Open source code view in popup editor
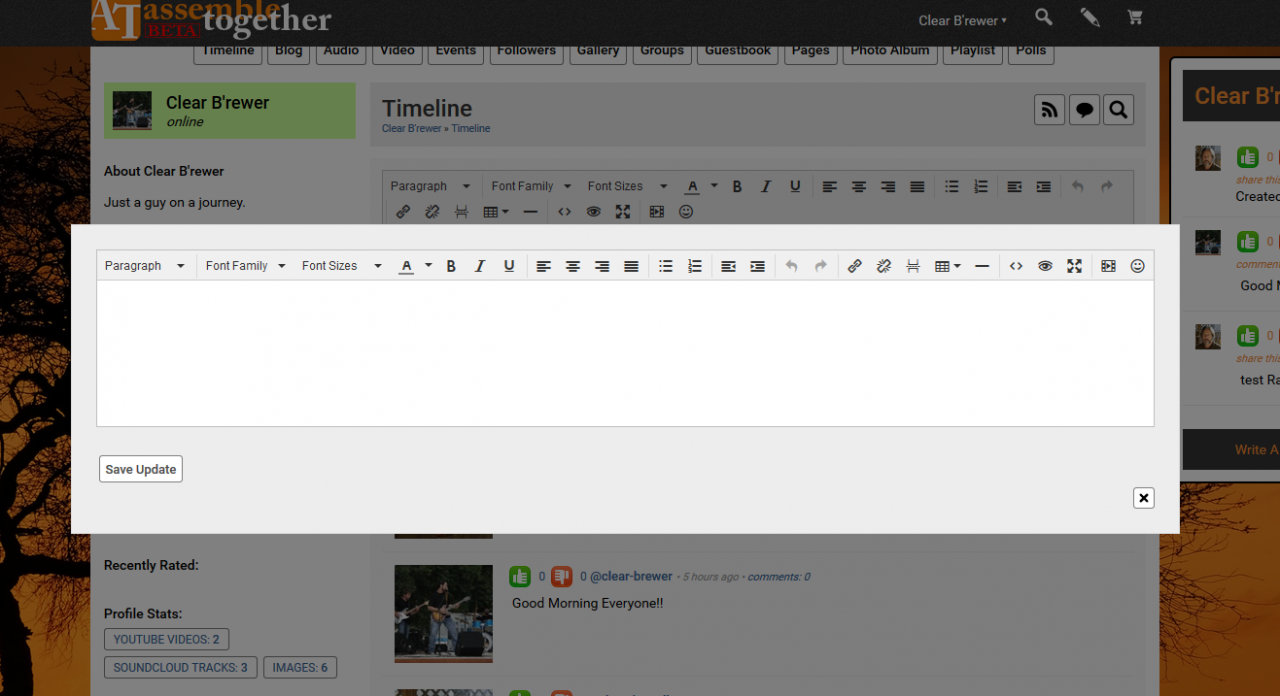Viewport: 1280px width, 696px height. click(x=1016, y=266)
